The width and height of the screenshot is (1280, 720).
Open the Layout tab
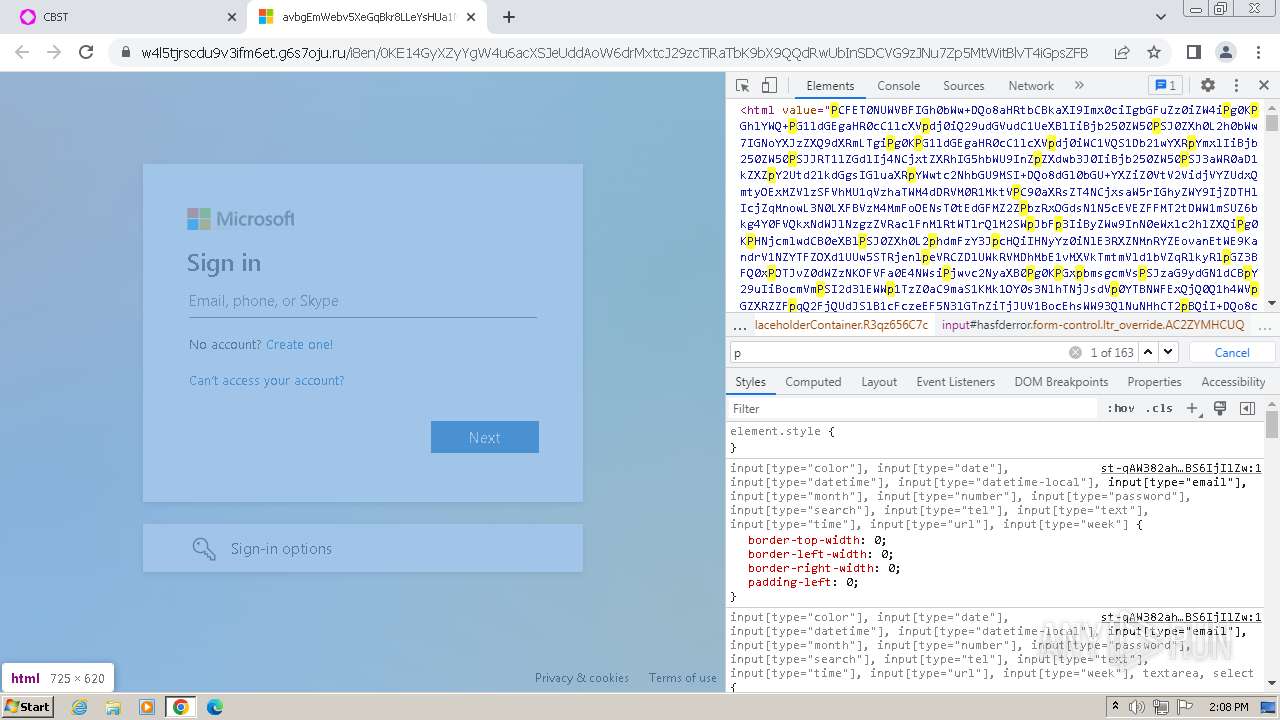879,382
